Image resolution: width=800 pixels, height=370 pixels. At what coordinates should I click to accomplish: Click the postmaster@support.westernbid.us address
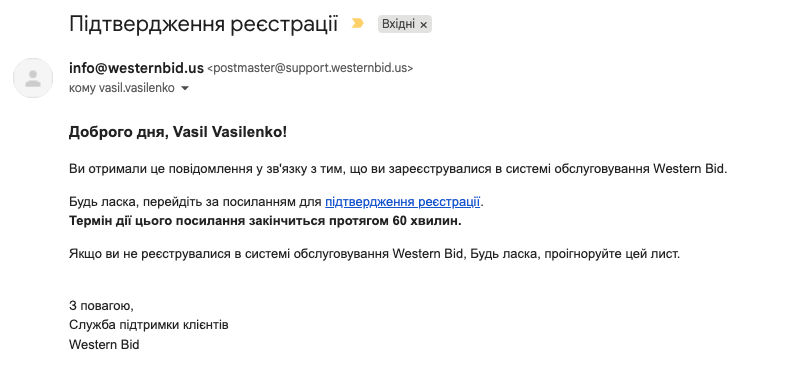tap(310, 68)
